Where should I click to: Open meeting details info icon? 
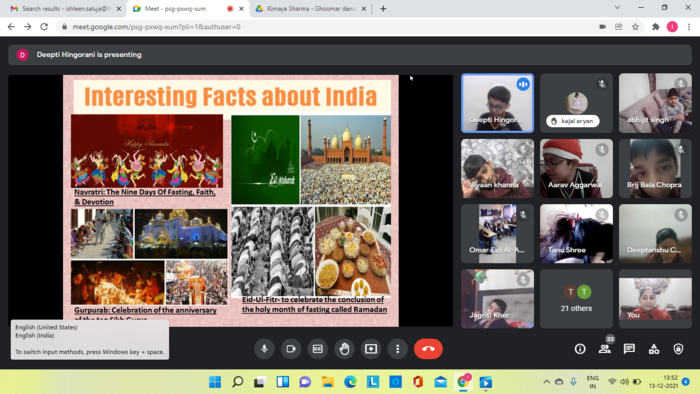[x=580, y=348]
